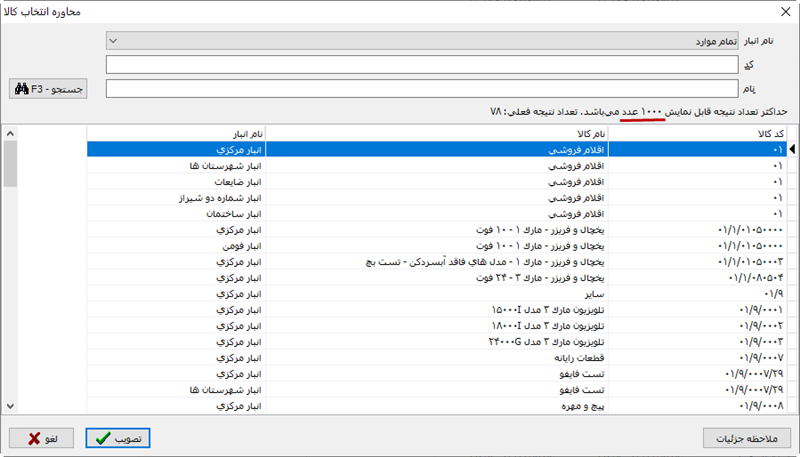The width and height of the screenshot is (800, 457).
Task: Click the binoculars search button (جستجو - F3)
Action: click(x=48, y=89)
